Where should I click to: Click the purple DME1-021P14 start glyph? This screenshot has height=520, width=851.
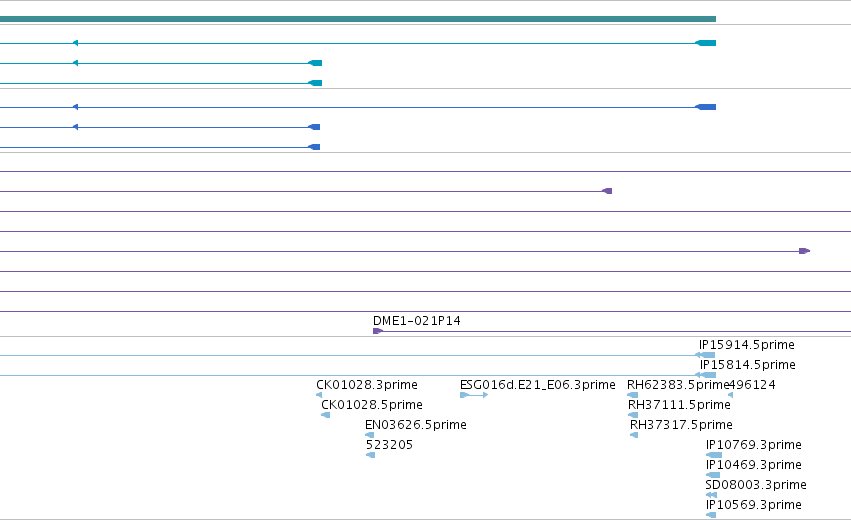point(378,331)
